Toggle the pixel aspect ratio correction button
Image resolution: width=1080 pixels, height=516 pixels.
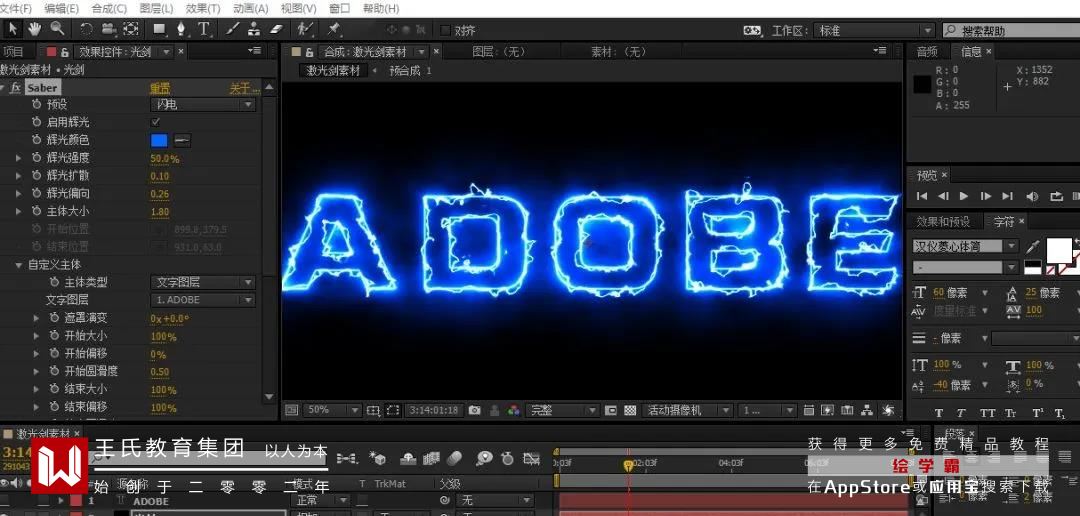[x=809, y=410]
